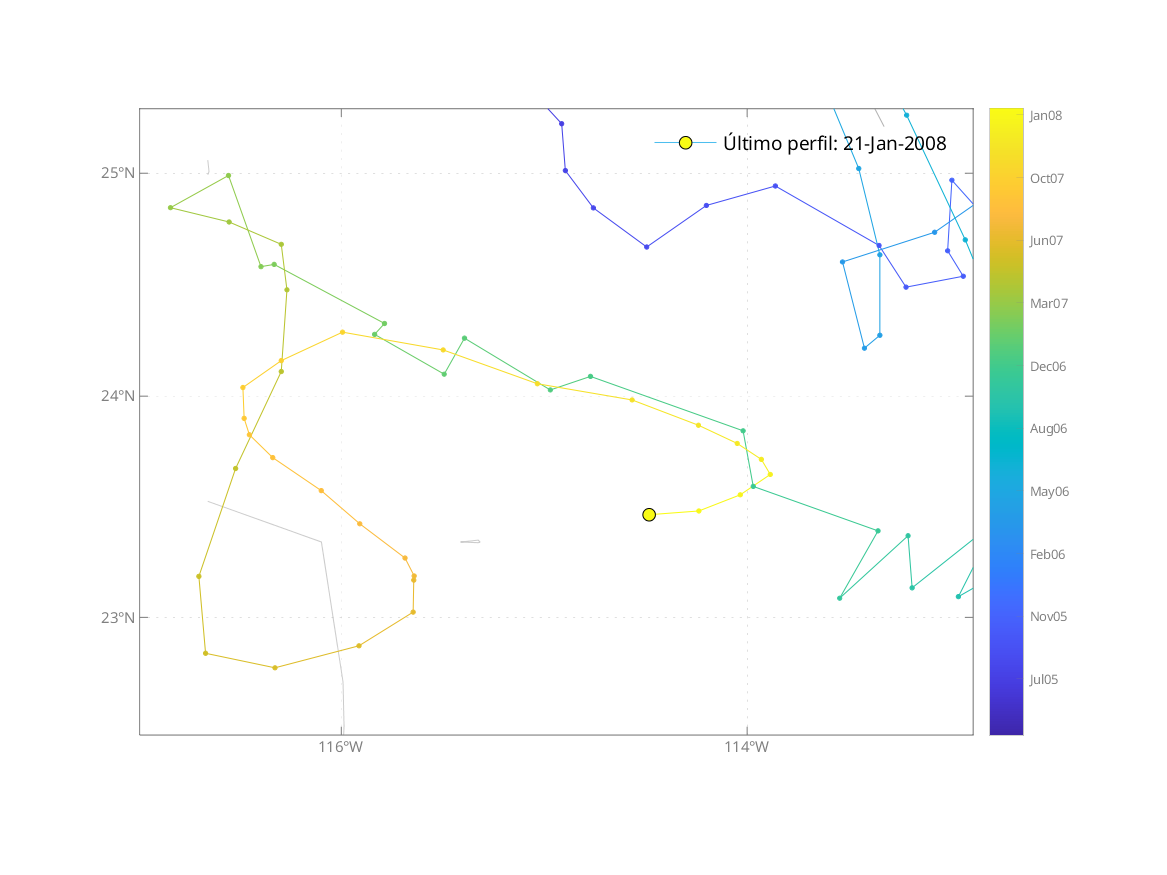
Task: Select the Jul05 colorbar tick label
Action: click(x=1044, y=680)
